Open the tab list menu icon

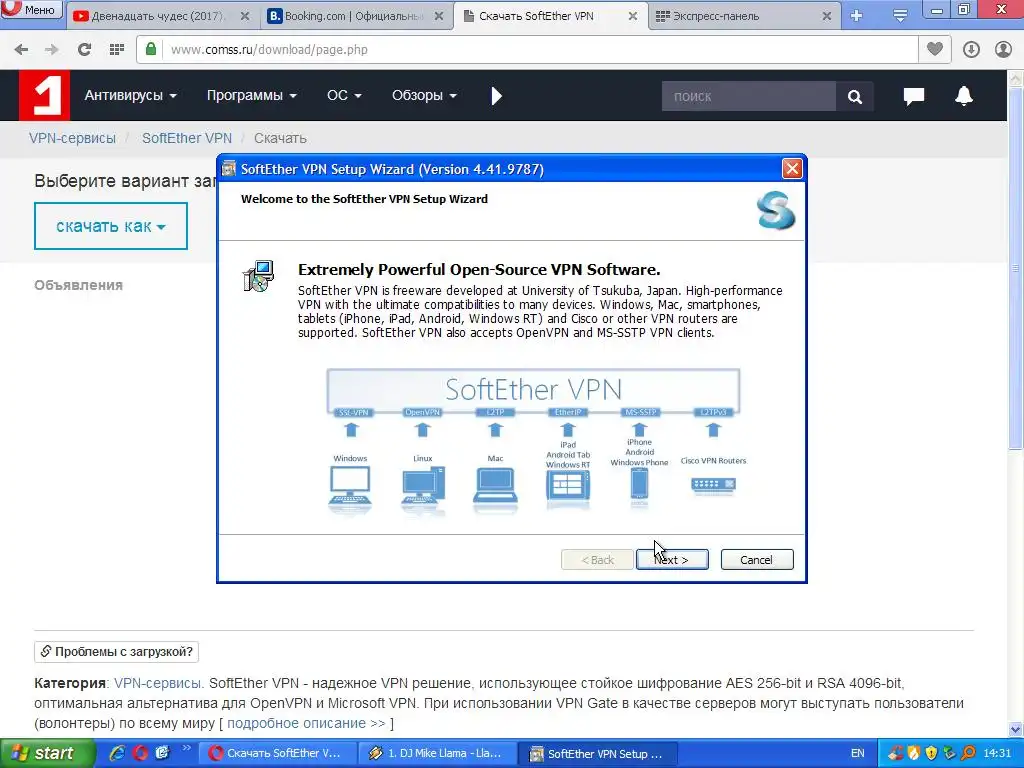coord(900,16)
